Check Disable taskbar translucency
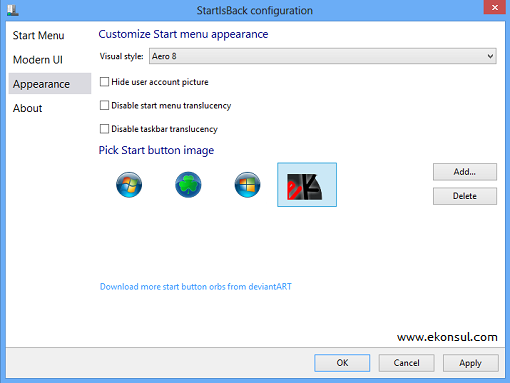The width and height of the screenshot is (510, 383). pos(104,129)
